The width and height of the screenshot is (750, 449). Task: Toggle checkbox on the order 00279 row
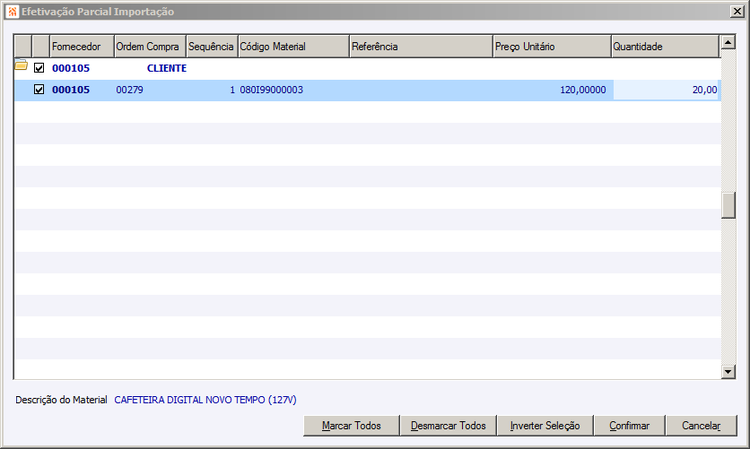(39, 89)
